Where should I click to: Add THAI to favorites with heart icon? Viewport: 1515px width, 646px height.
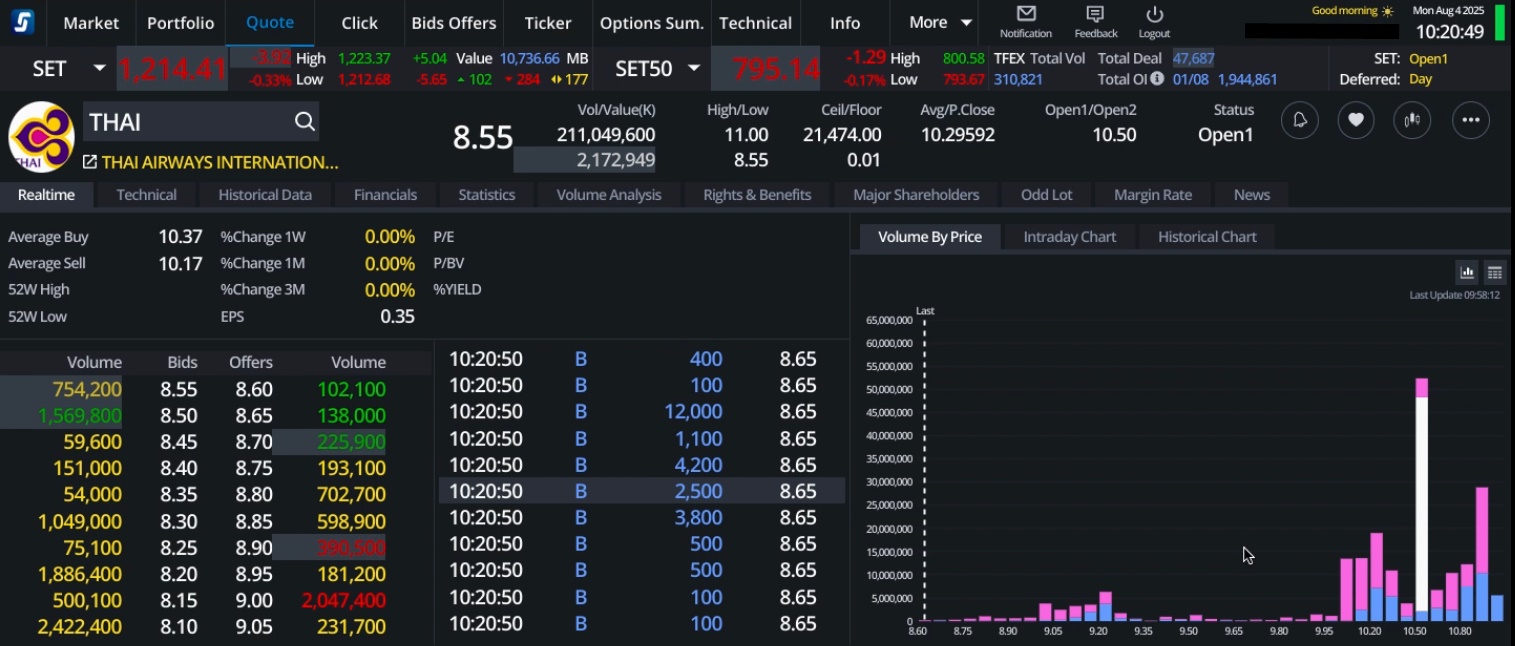(1356, 120)
